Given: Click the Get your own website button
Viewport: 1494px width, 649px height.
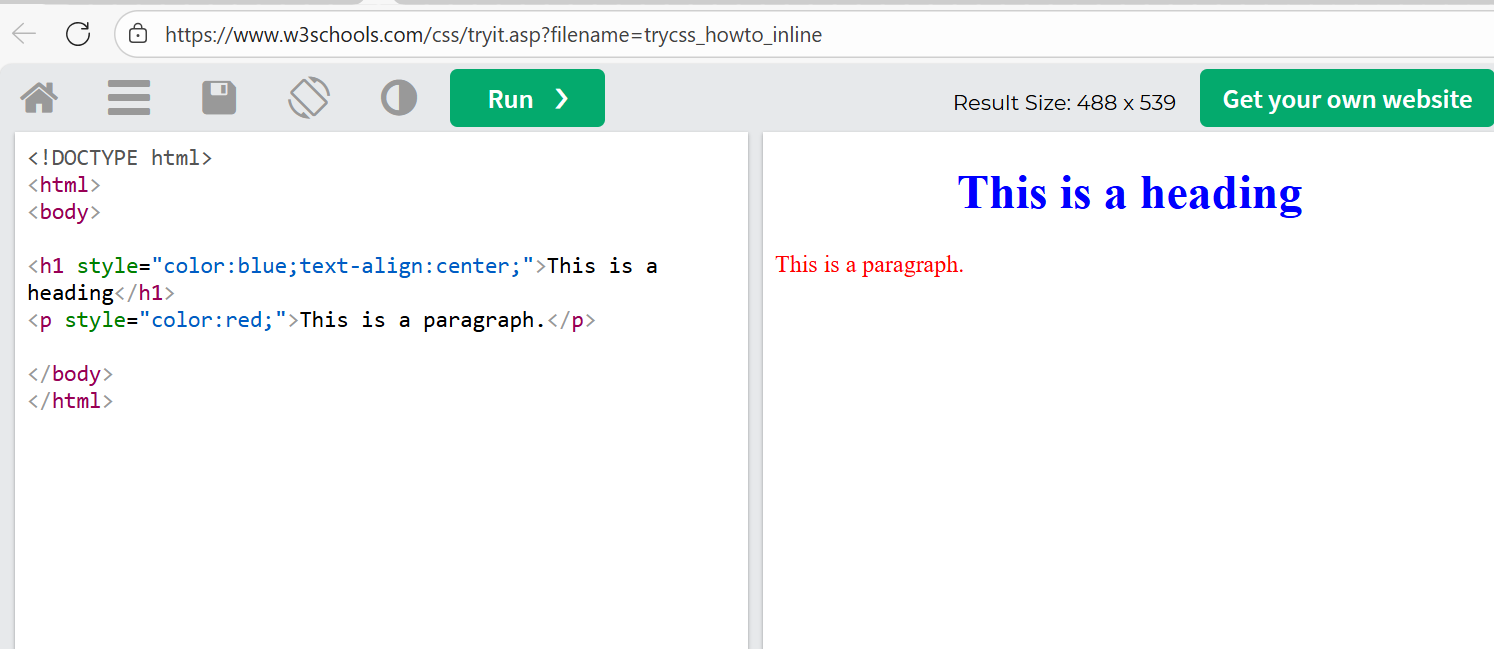Looking at the screenshot, I should click(1346, 99).
